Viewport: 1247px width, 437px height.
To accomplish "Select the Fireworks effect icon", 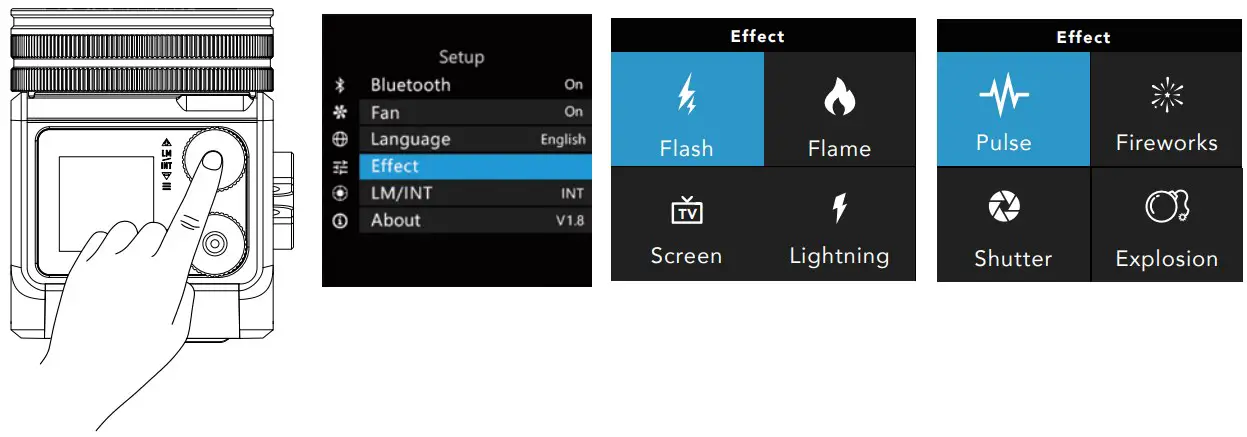I will click(x=1166, y=97).
